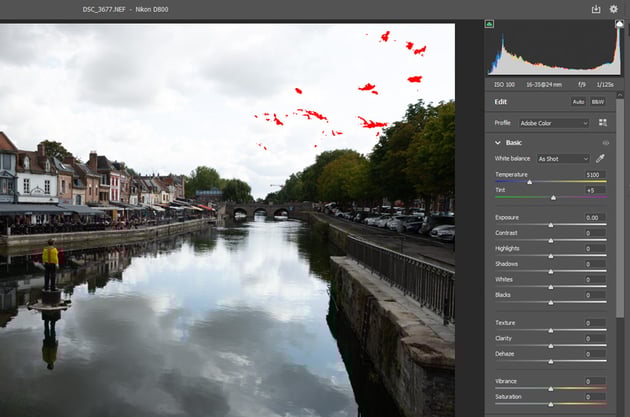Click the Tint slider handle
The height and width of the screenshot is (417, 630).
coord(553,197)
